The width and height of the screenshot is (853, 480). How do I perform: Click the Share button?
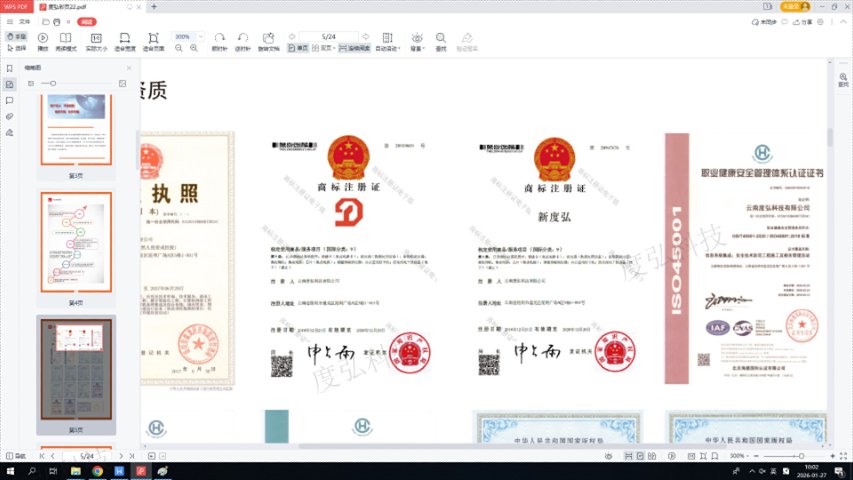pyautogui.click(x=802, y=22)
